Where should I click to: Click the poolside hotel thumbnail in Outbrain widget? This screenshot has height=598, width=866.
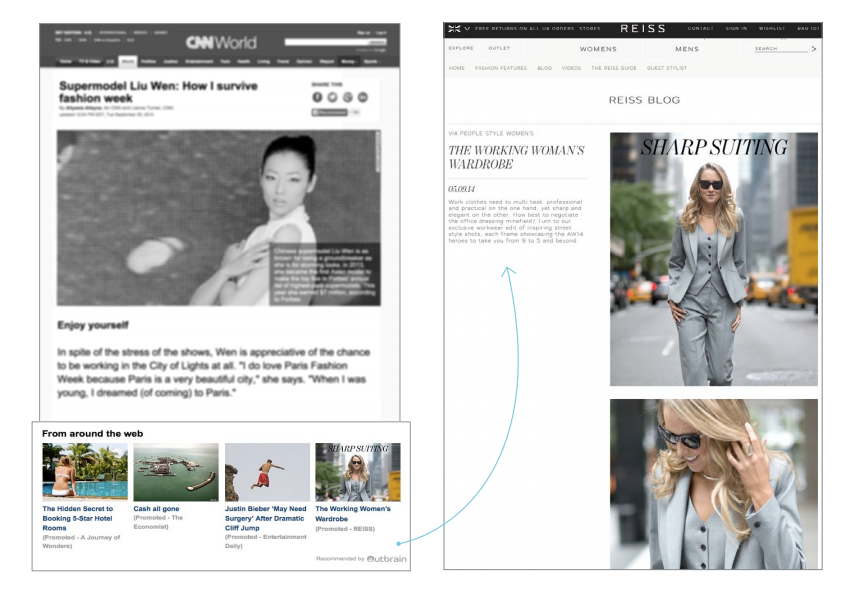click(85, 472)
